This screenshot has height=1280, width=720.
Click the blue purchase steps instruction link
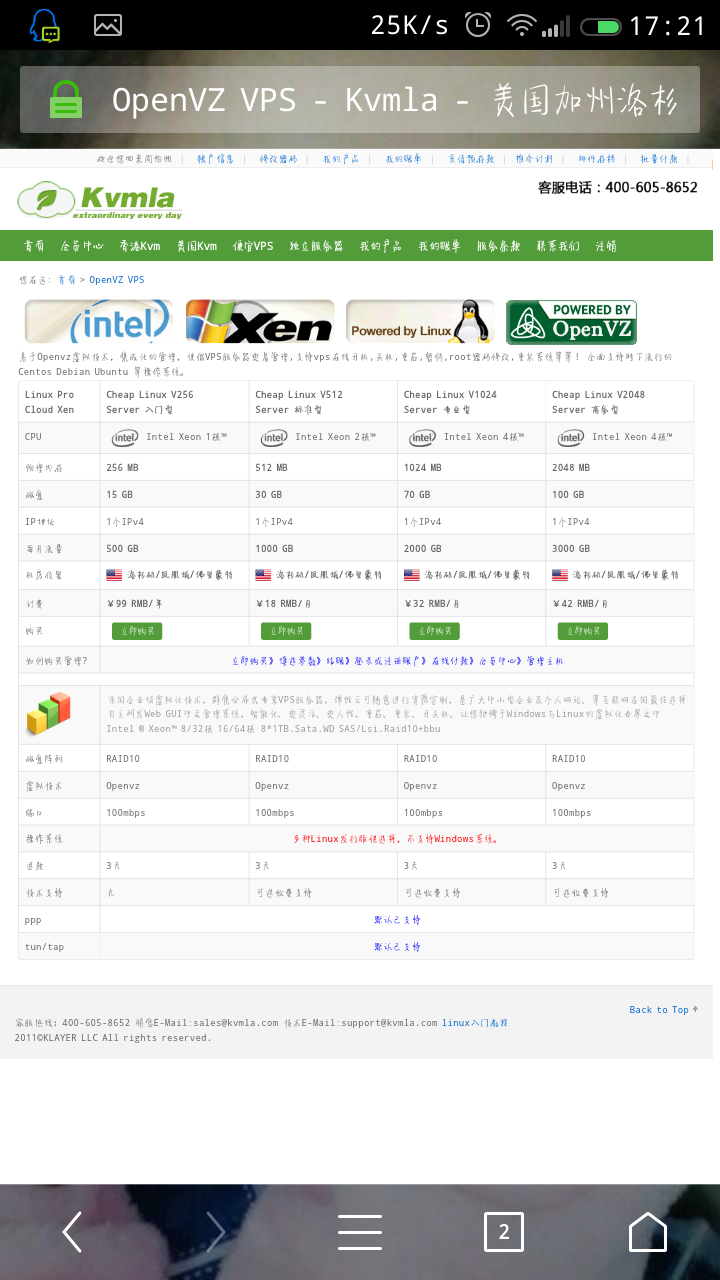click(x=397, y=661)
